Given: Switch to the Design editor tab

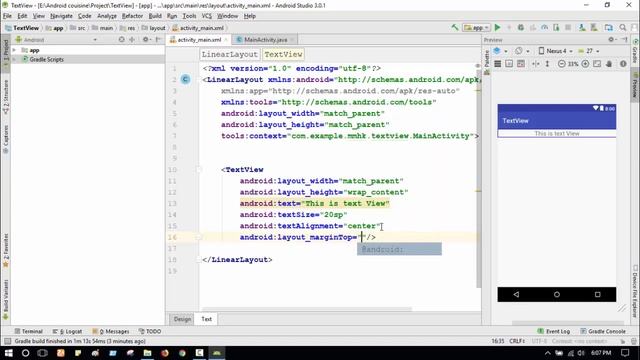Looking at the screenshot, I should pyautogui.click(x=182, y=319).
